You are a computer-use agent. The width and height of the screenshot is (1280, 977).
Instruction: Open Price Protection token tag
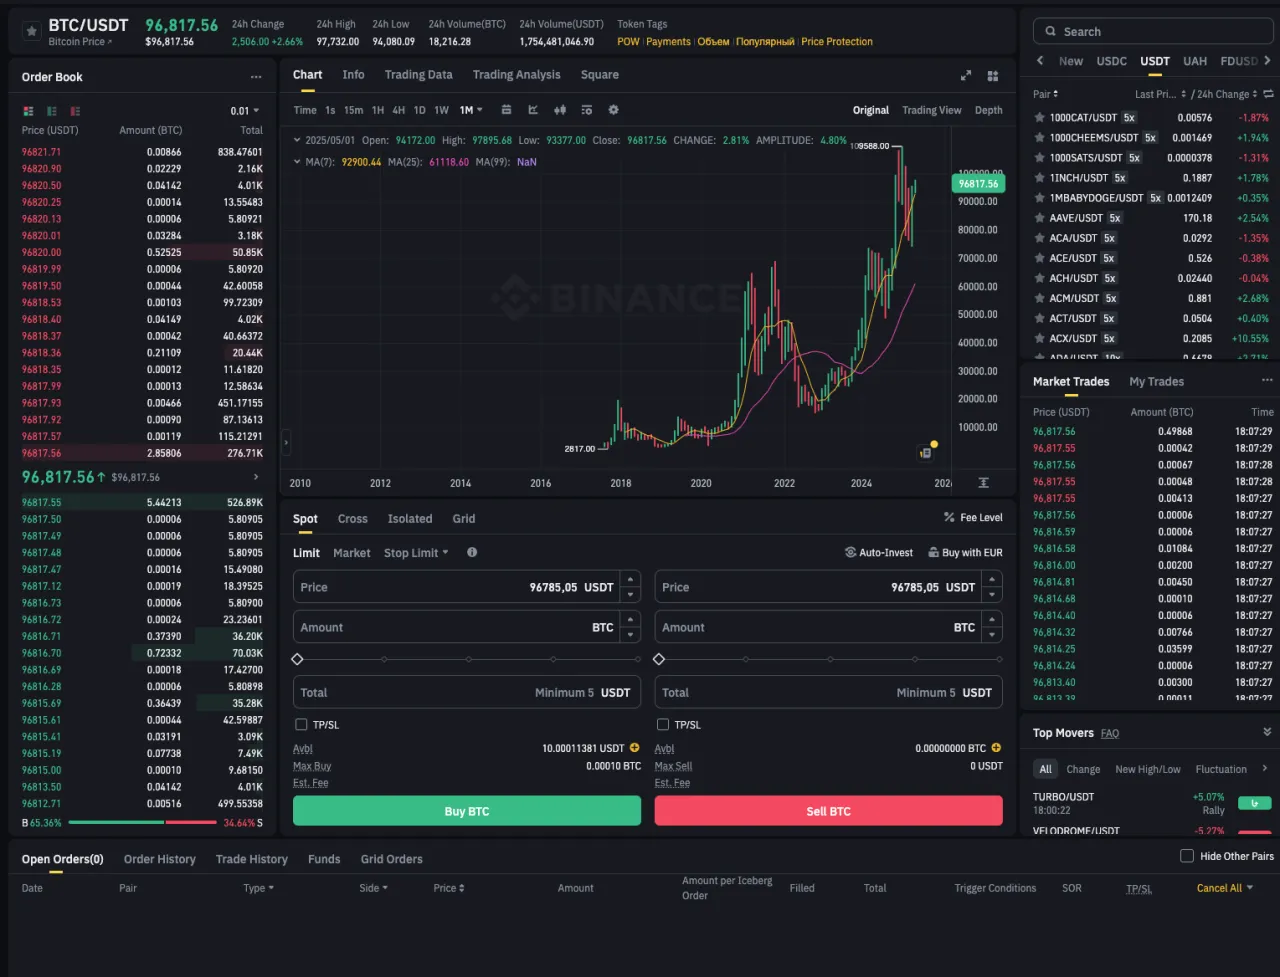pyautogui.click(x=837, y=42)
